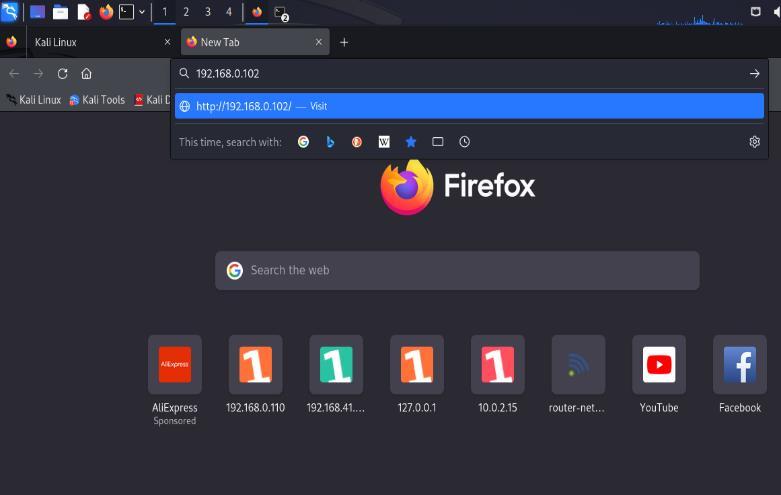Search this time with Wikipedia
The height and width of the screenshot is (495, 781).
[384, 142]
